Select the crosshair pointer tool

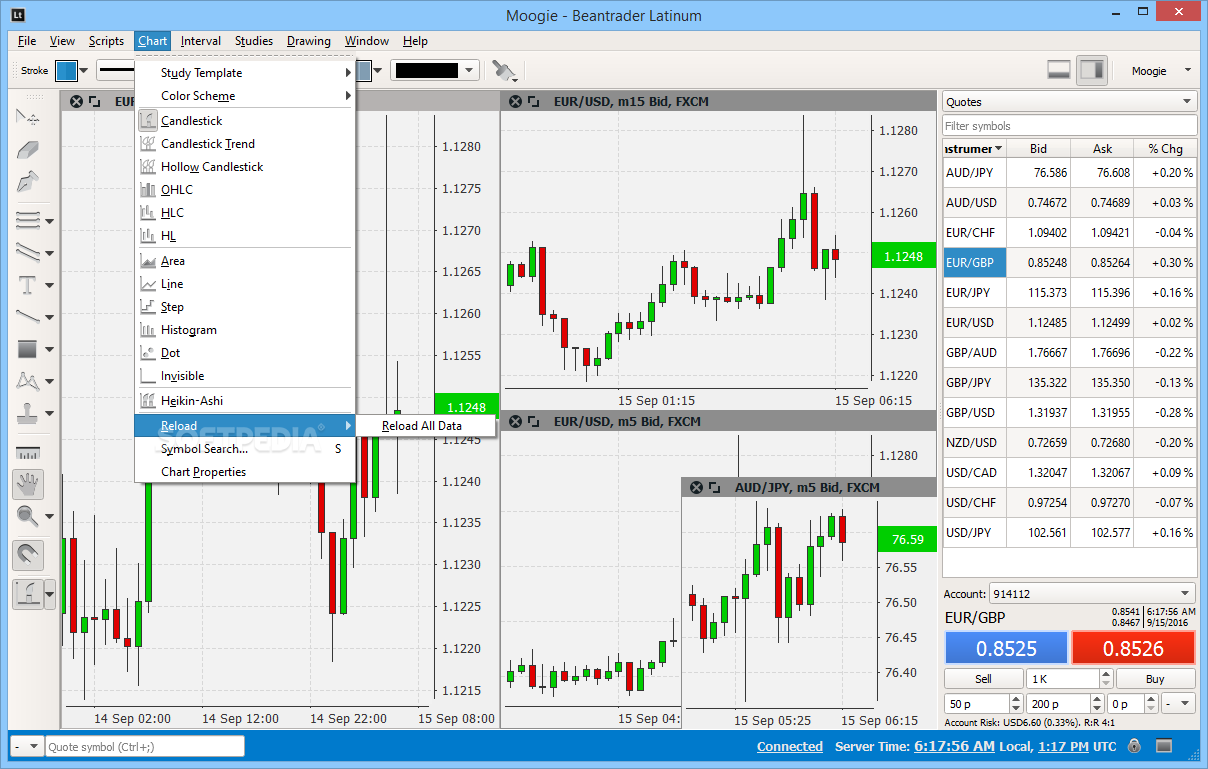click(27, 117)
